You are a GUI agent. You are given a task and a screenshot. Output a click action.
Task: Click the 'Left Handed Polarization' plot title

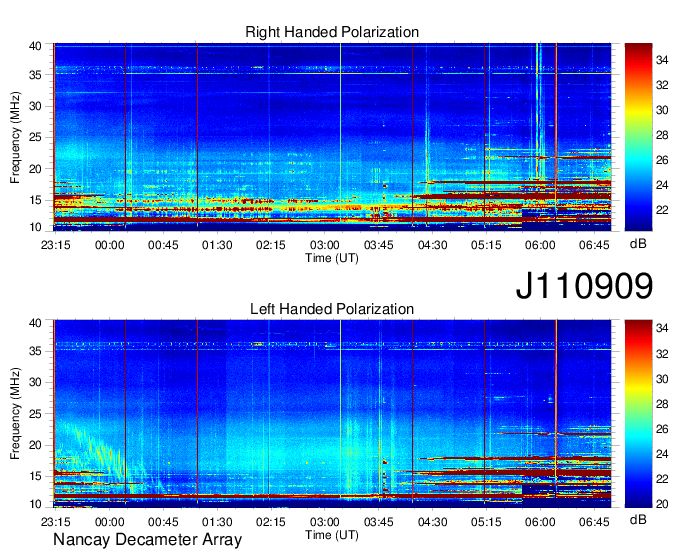[x=332, y=309]
